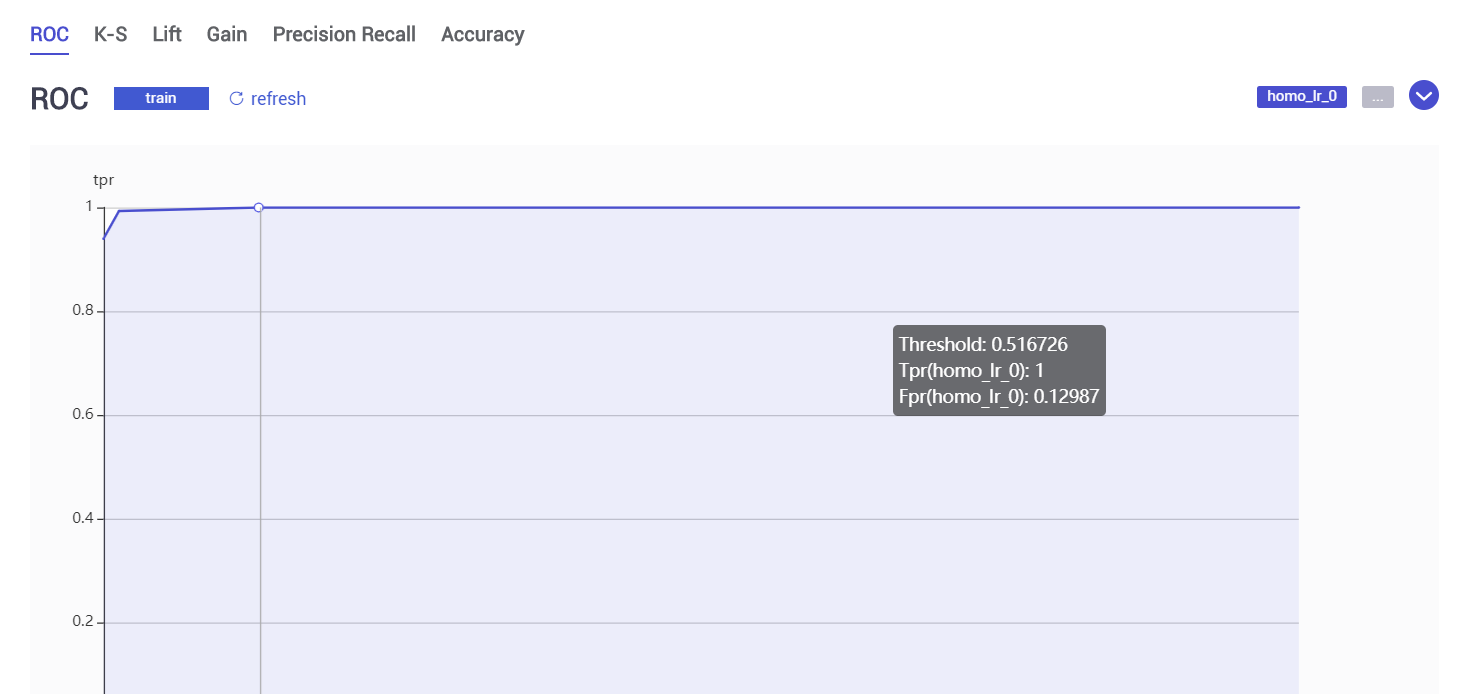Open the Precision Recall tab
The width and height of the screenshot is (1481, 694).
tap(344, 34)
